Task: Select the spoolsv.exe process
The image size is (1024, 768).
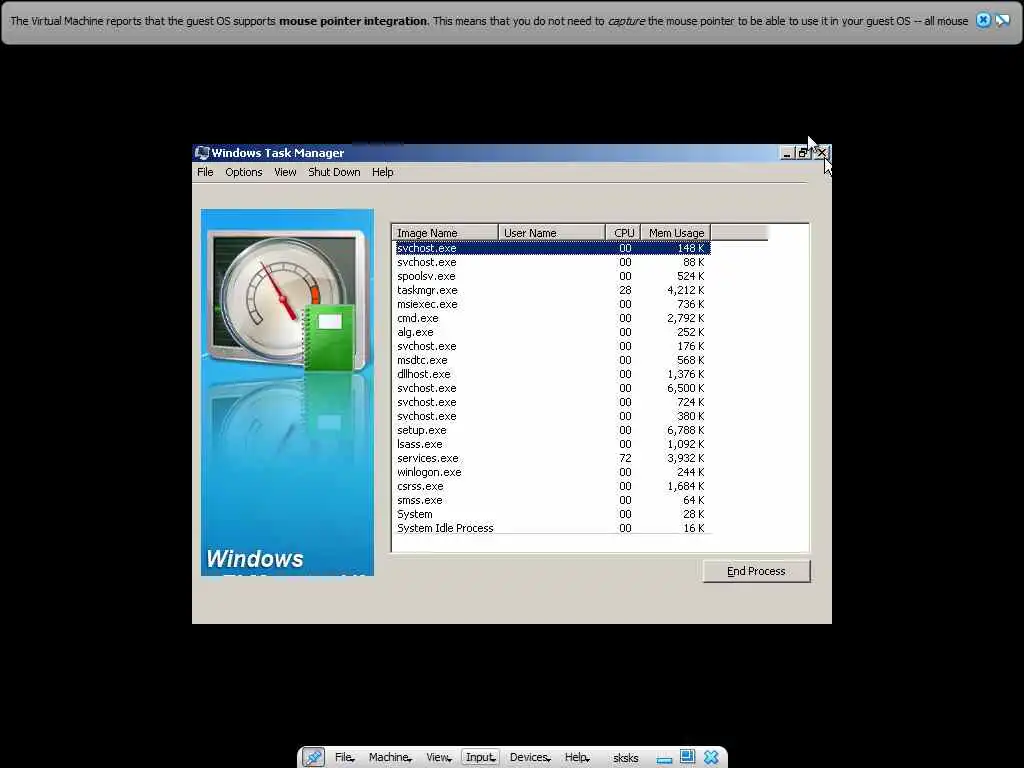Action: click(x=552, y=276)
